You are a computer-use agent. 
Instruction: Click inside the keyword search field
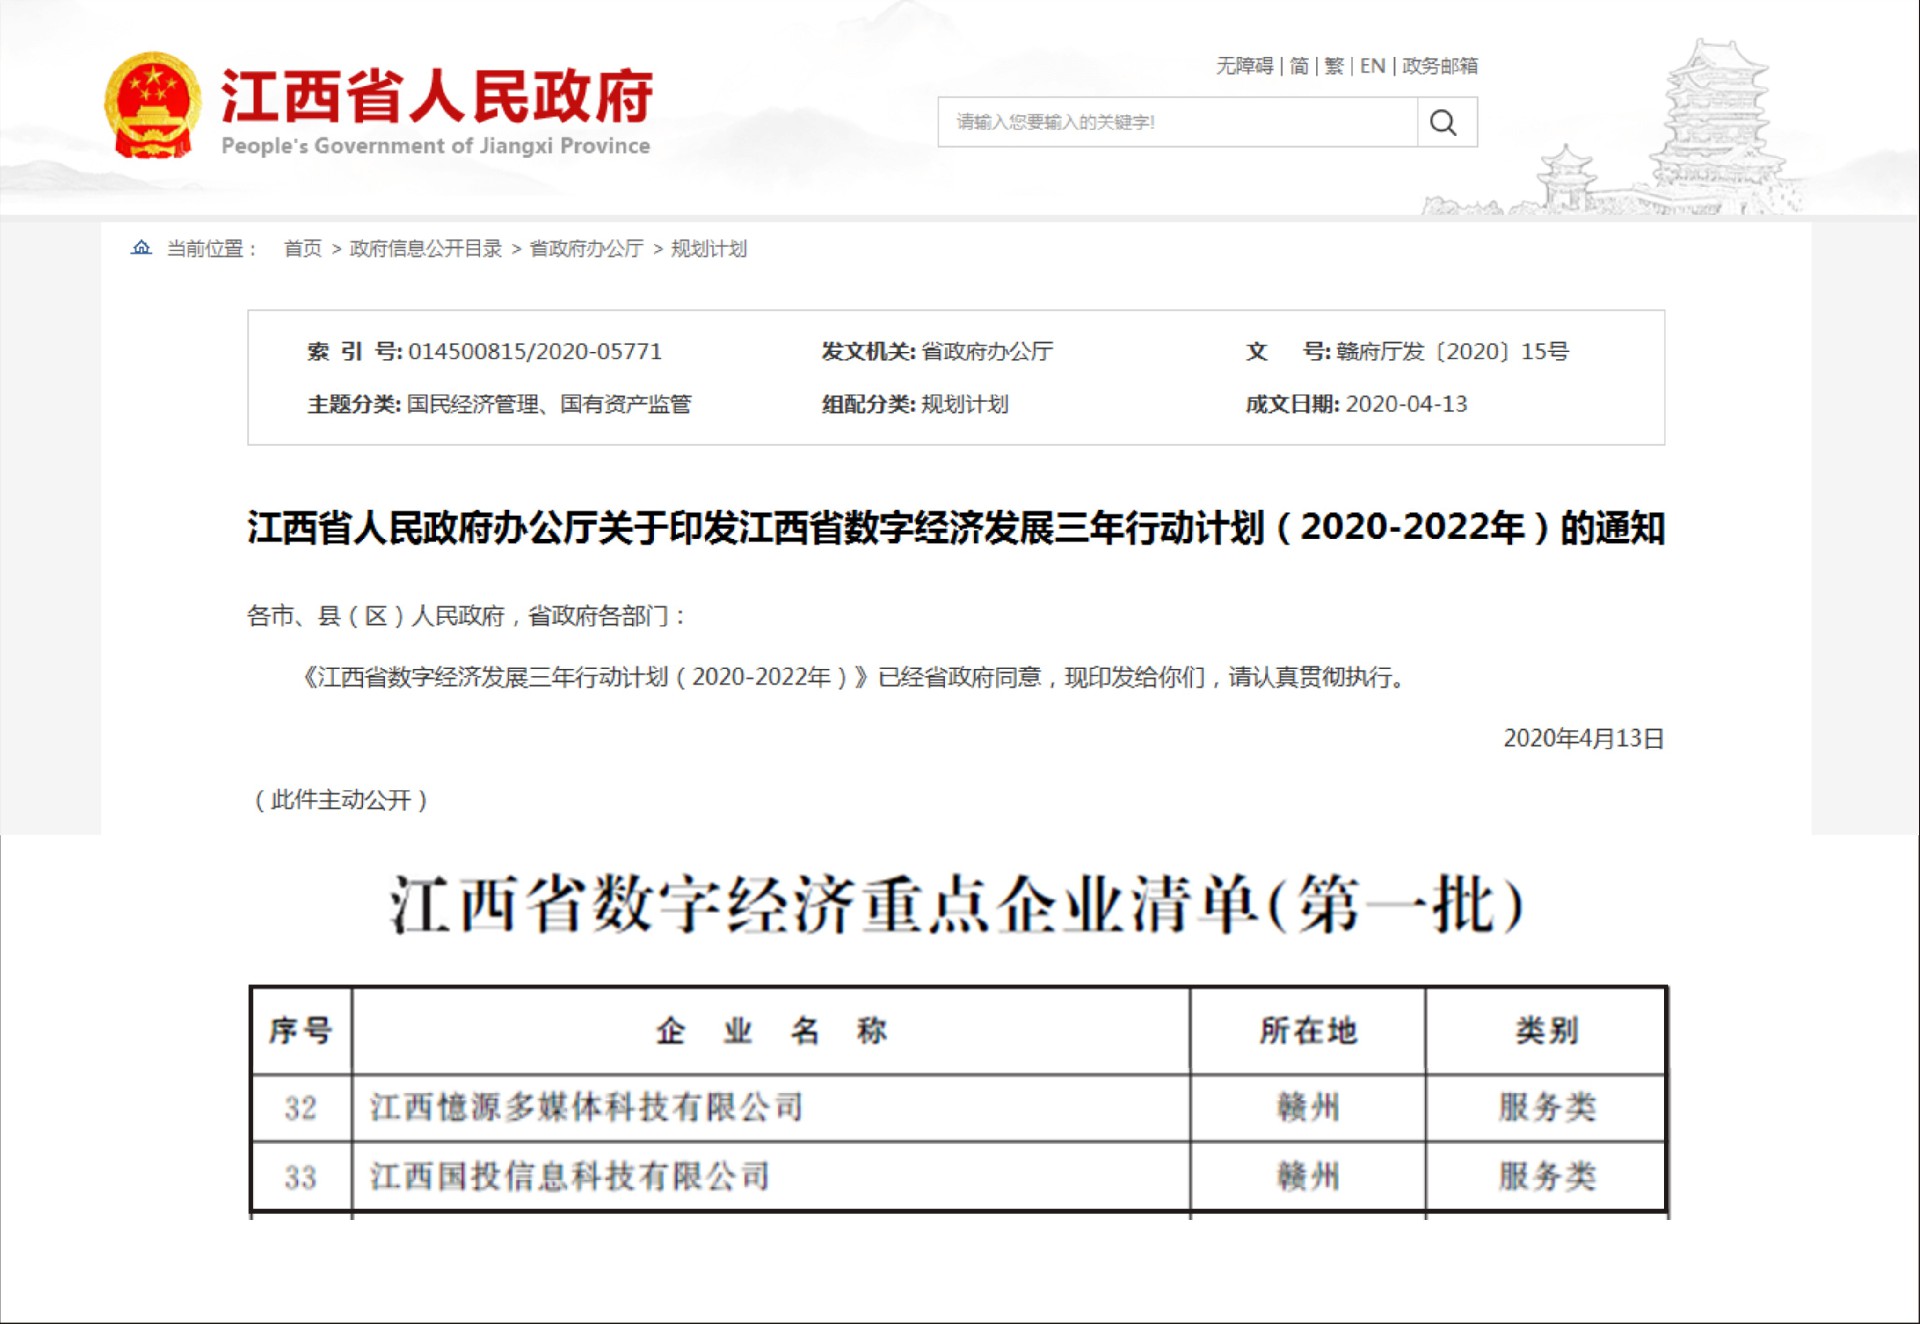click(x=1176, y=122)
